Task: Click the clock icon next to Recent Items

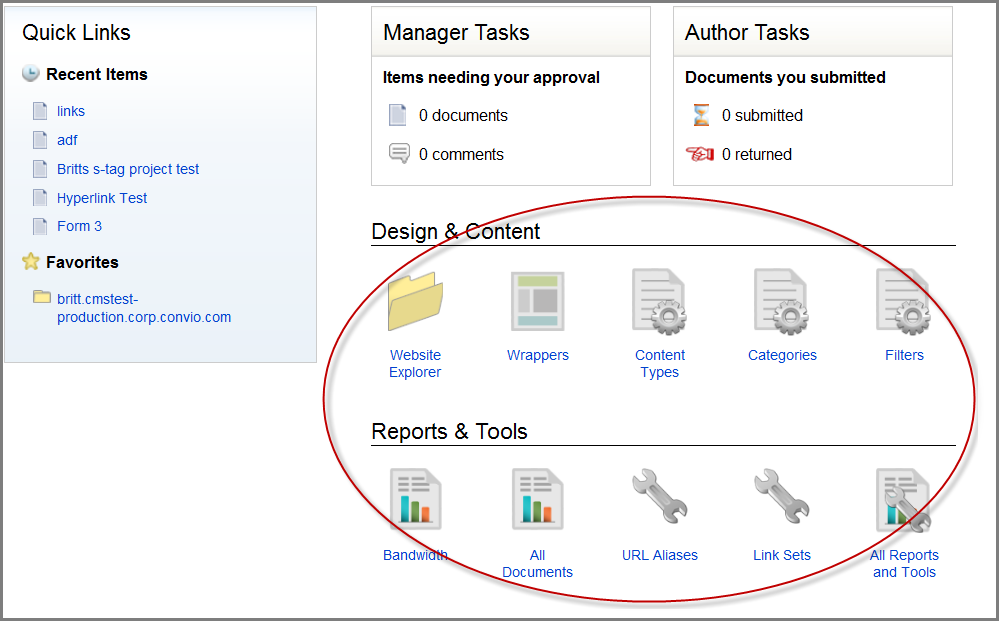Action: point(31,74)
